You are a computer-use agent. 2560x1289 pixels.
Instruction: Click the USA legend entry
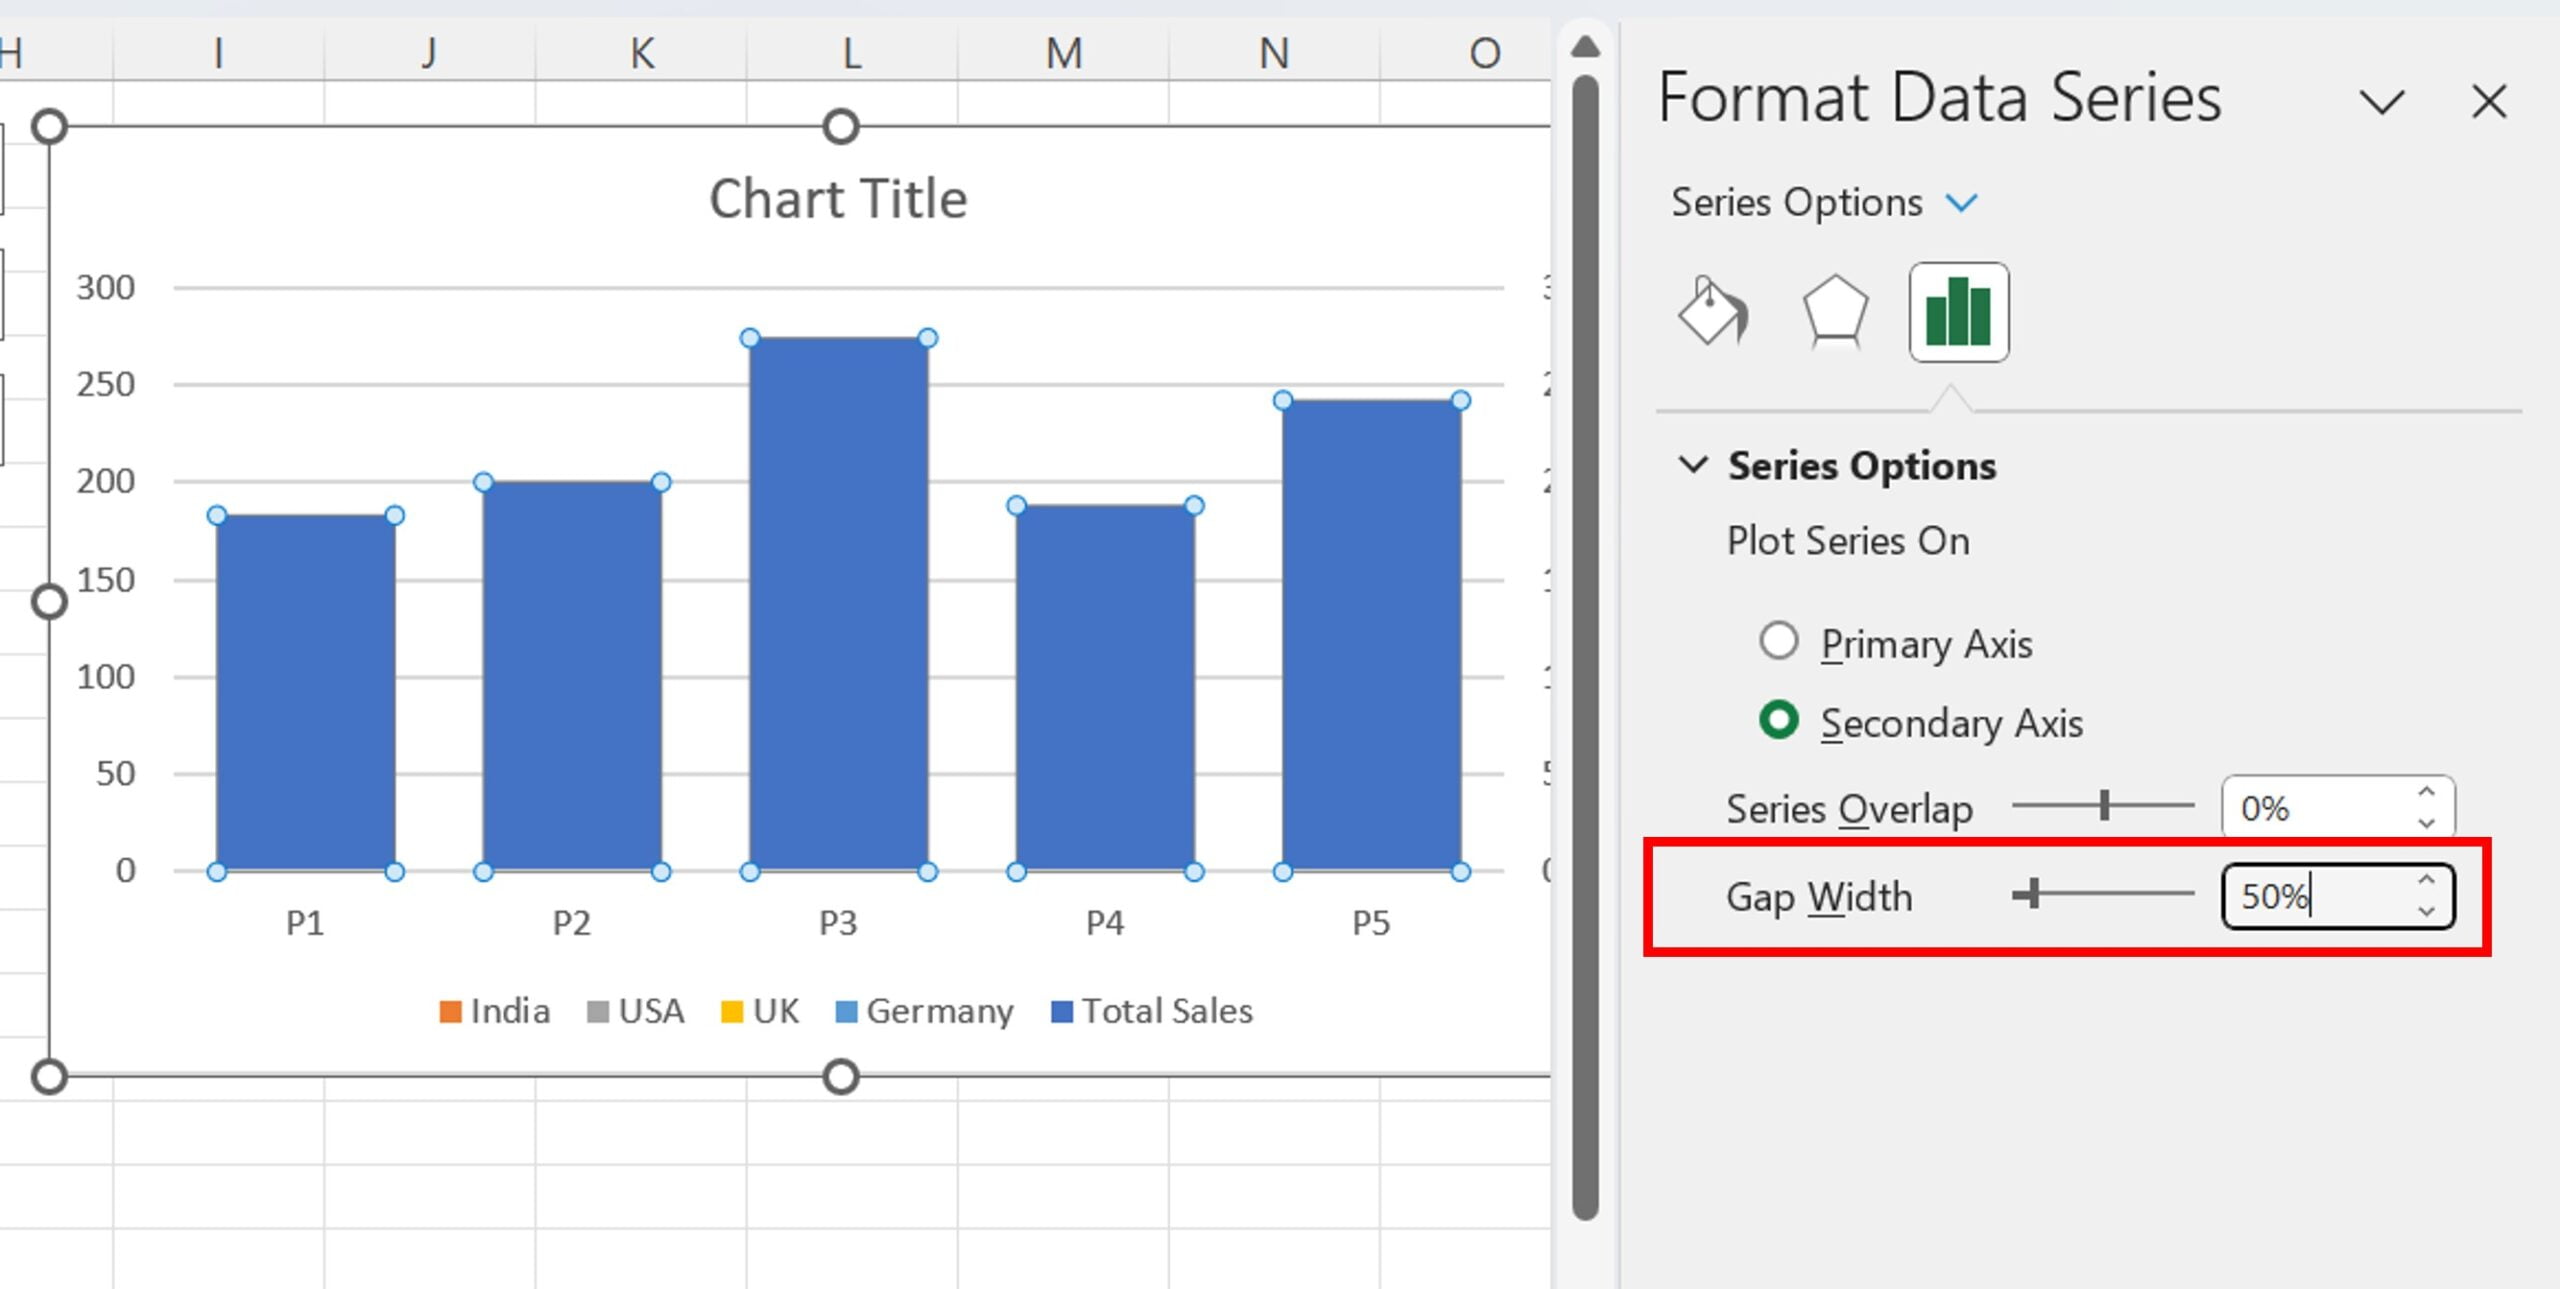[636, 1011]
